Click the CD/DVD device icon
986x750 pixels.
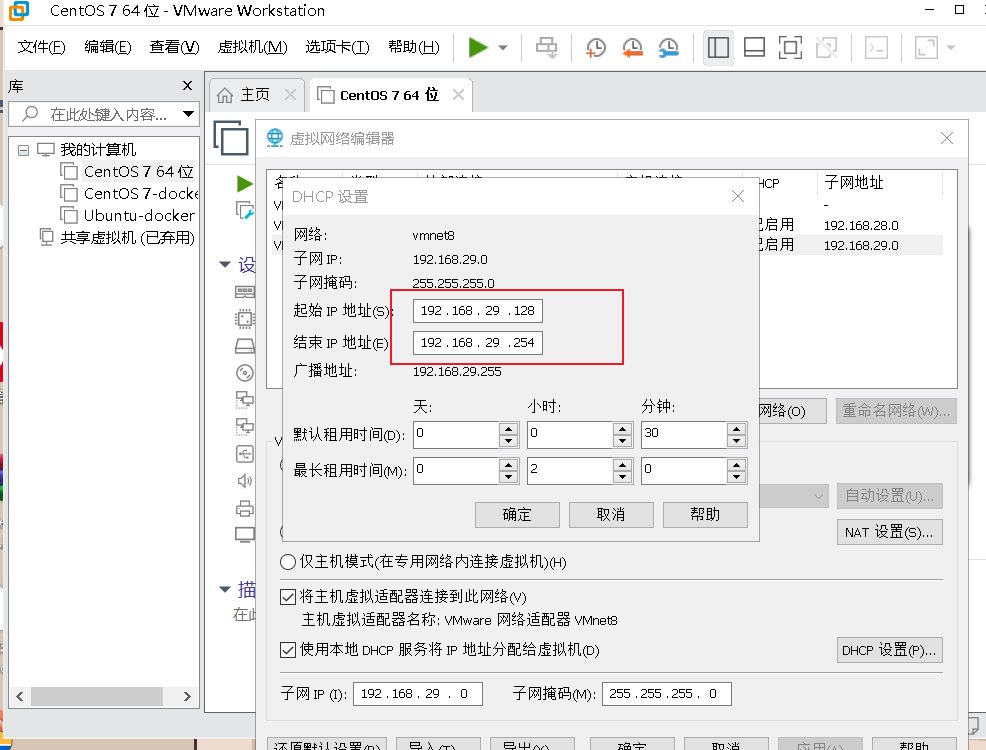coord(245,373)
